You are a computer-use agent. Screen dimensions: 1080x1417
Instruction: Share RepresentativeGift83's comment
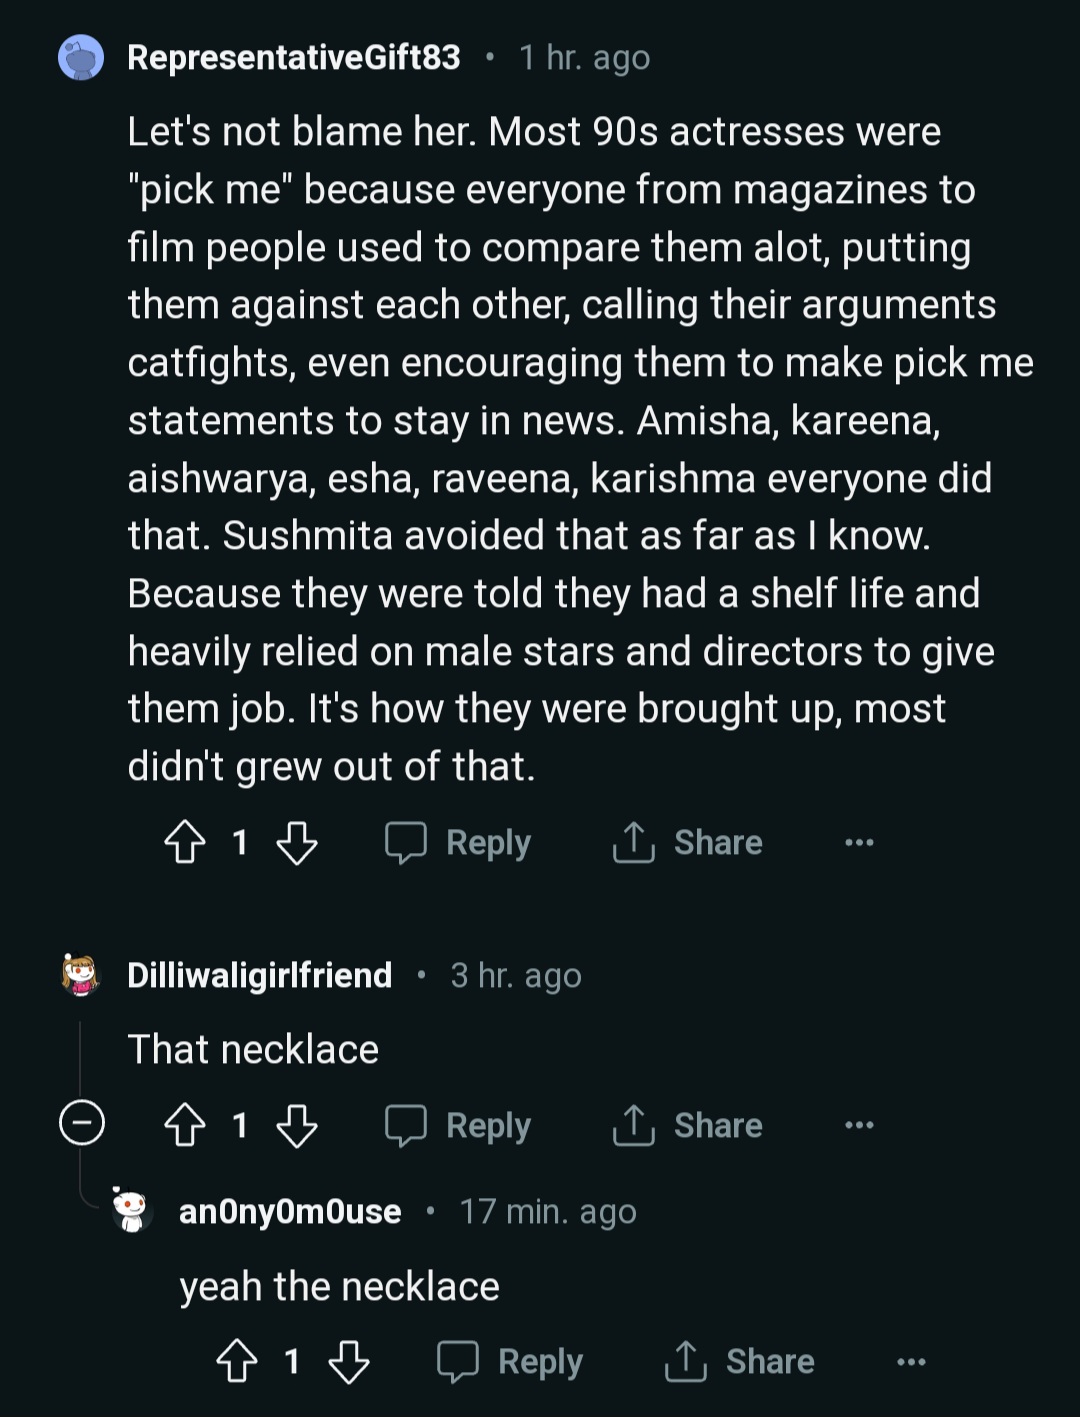pyautogui.click(x=688, y=842)
